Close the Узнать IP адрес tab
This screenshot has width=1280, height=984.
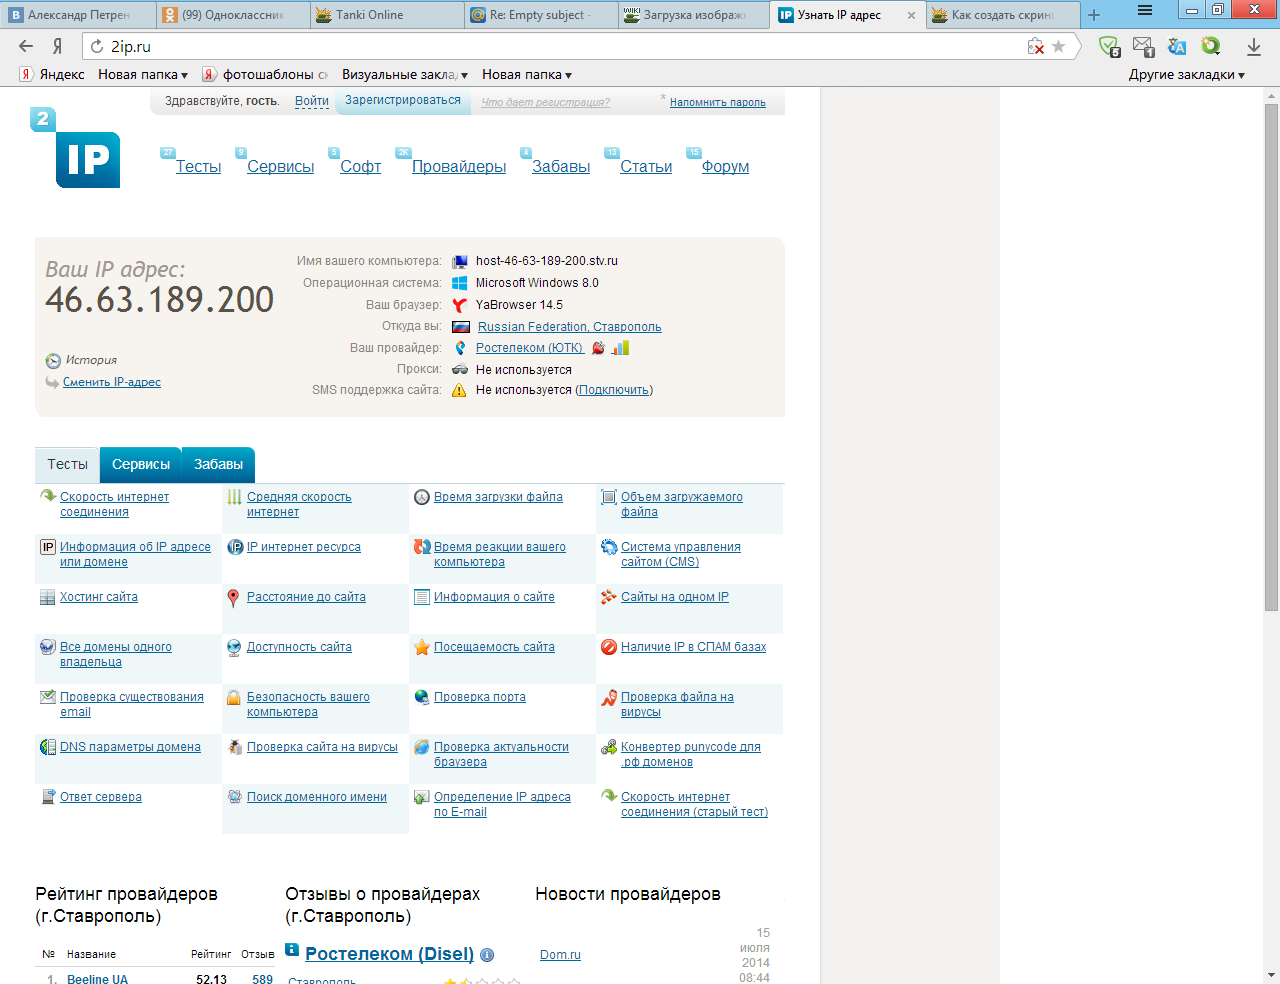coord(911,15)
